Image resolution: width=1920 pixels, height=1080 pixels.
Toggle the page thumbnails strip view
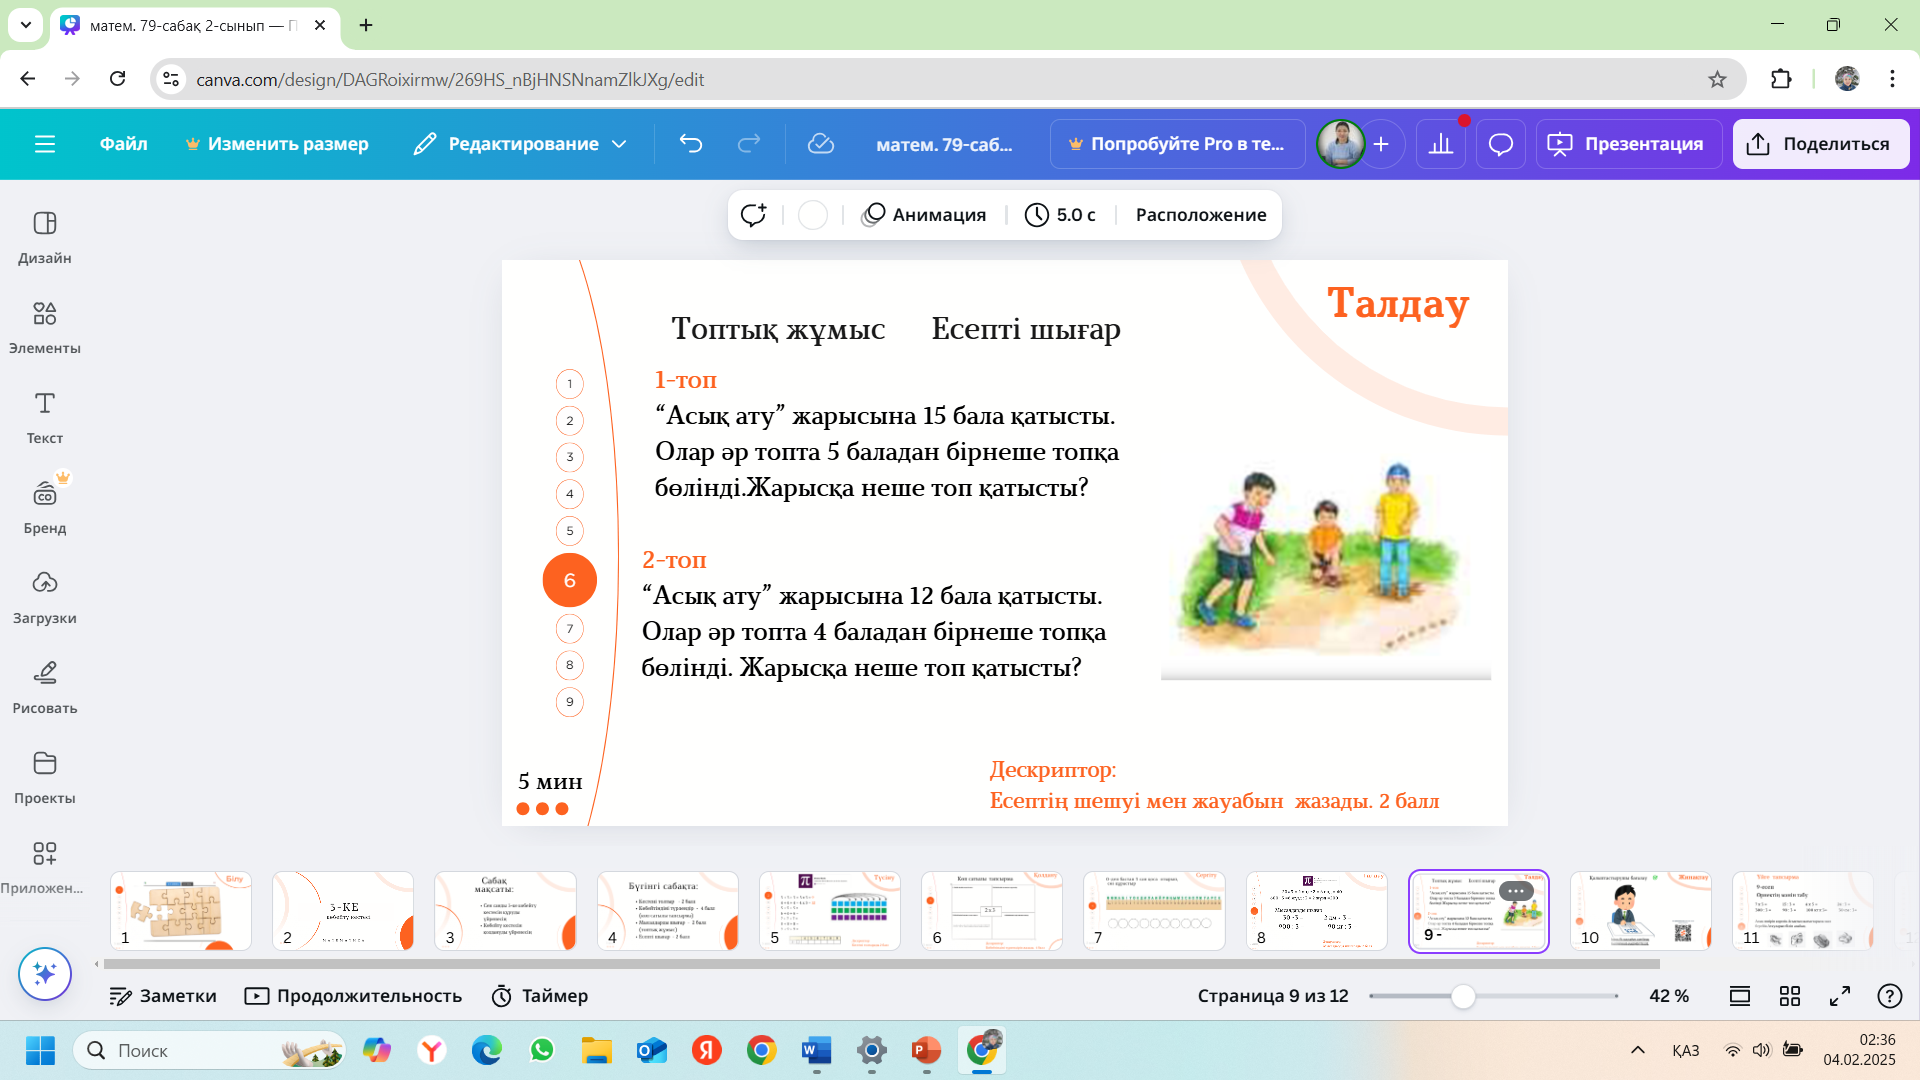pyautogui.click(x=1740, y=996)
